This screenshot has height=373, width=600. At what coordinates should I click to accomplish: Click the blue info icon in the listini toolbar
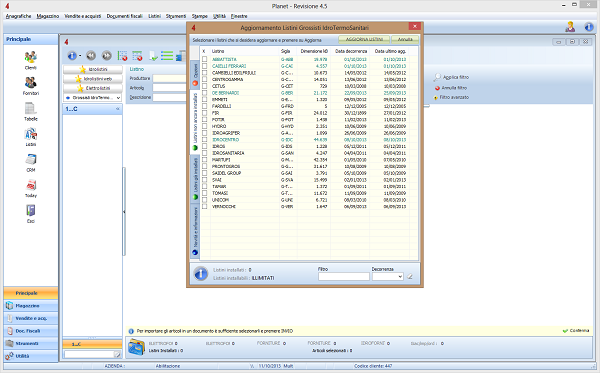(x=72, y=56)
